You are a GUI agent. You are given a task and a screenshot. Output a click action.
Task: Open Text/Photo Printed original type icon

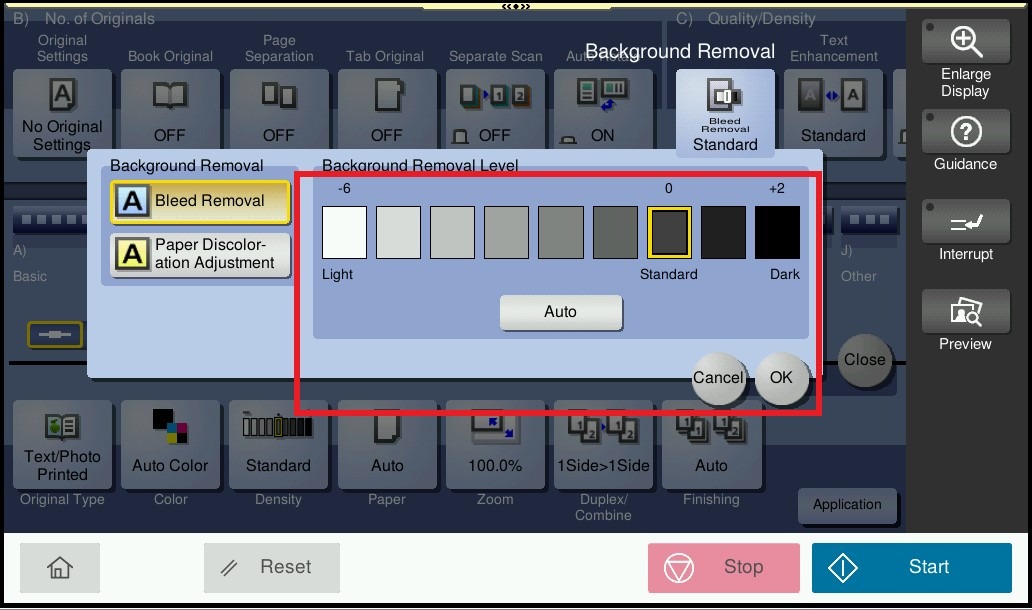click(x=62, y=444)
